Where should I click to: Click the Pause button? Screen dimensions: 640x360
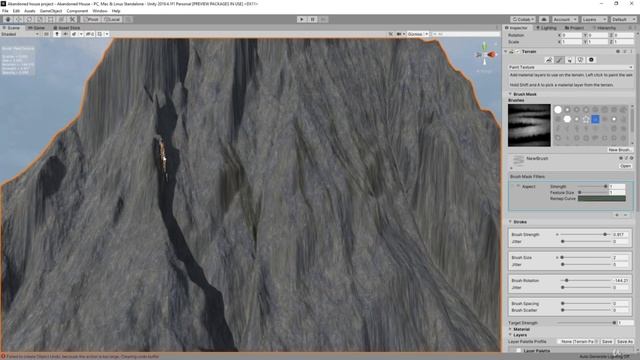313,19
